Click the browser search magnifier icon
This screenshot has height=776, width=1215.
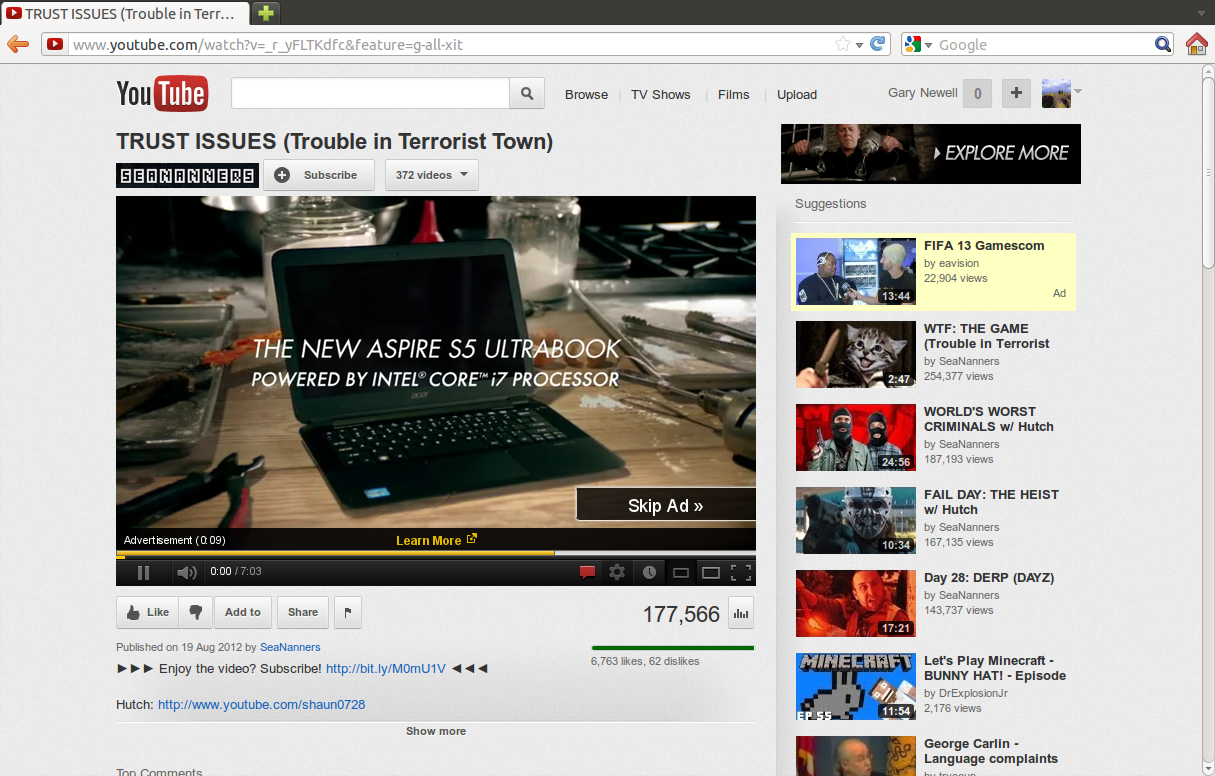coord(1163,44)
